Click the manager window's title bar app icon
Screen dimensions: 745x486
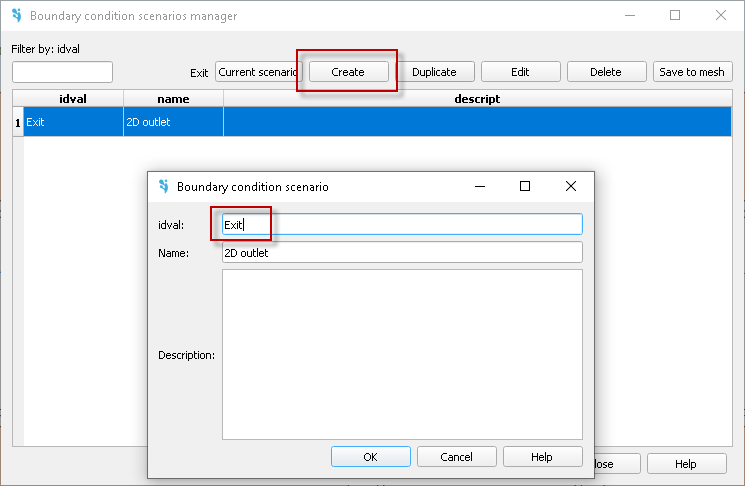pyautogui.click(x=16, y=16)
